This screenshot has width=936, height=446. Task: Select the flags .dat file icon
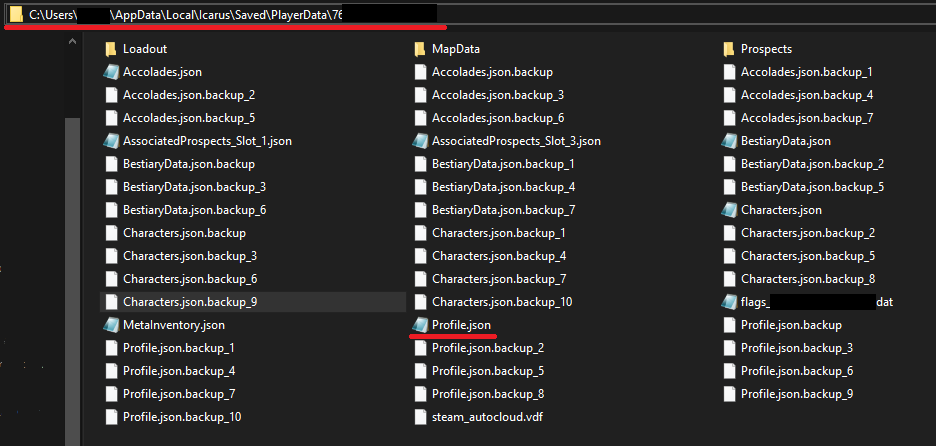[729, 302]
